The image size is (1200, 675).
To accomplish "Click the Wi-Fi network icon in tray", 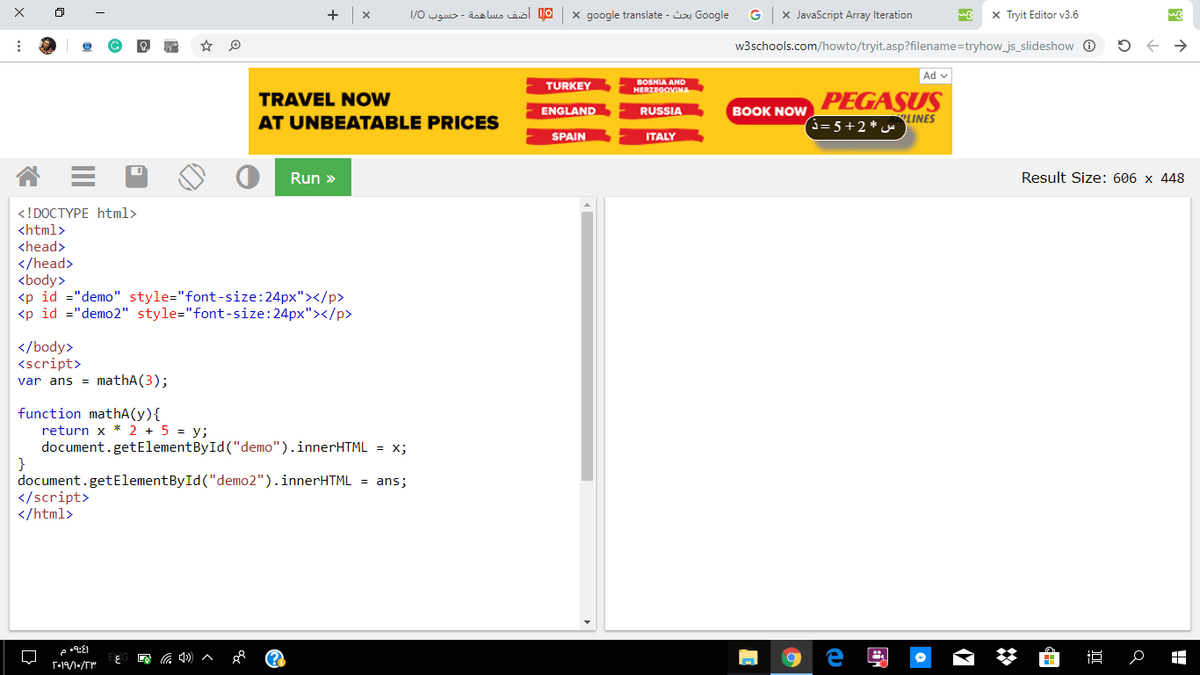I will 165,658.
